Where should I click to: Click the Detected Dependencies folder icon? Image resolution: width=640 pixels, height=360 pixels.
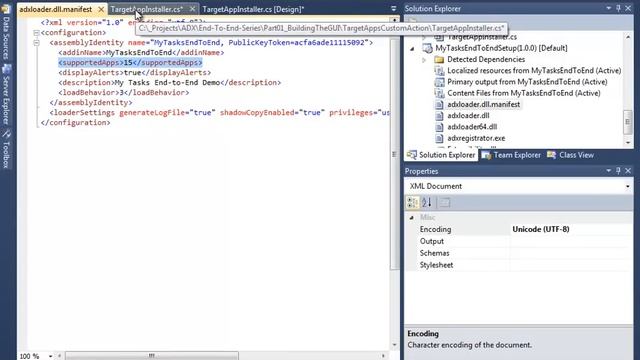point(439,60)
